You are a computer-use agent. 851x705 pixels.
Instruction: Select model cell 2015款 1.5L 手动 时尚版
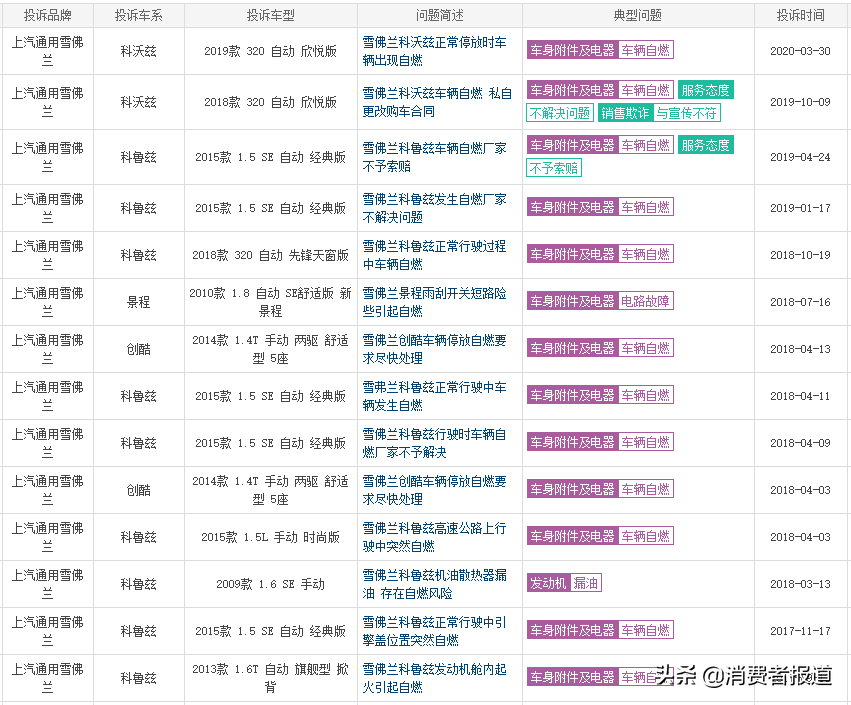[270, 537]
